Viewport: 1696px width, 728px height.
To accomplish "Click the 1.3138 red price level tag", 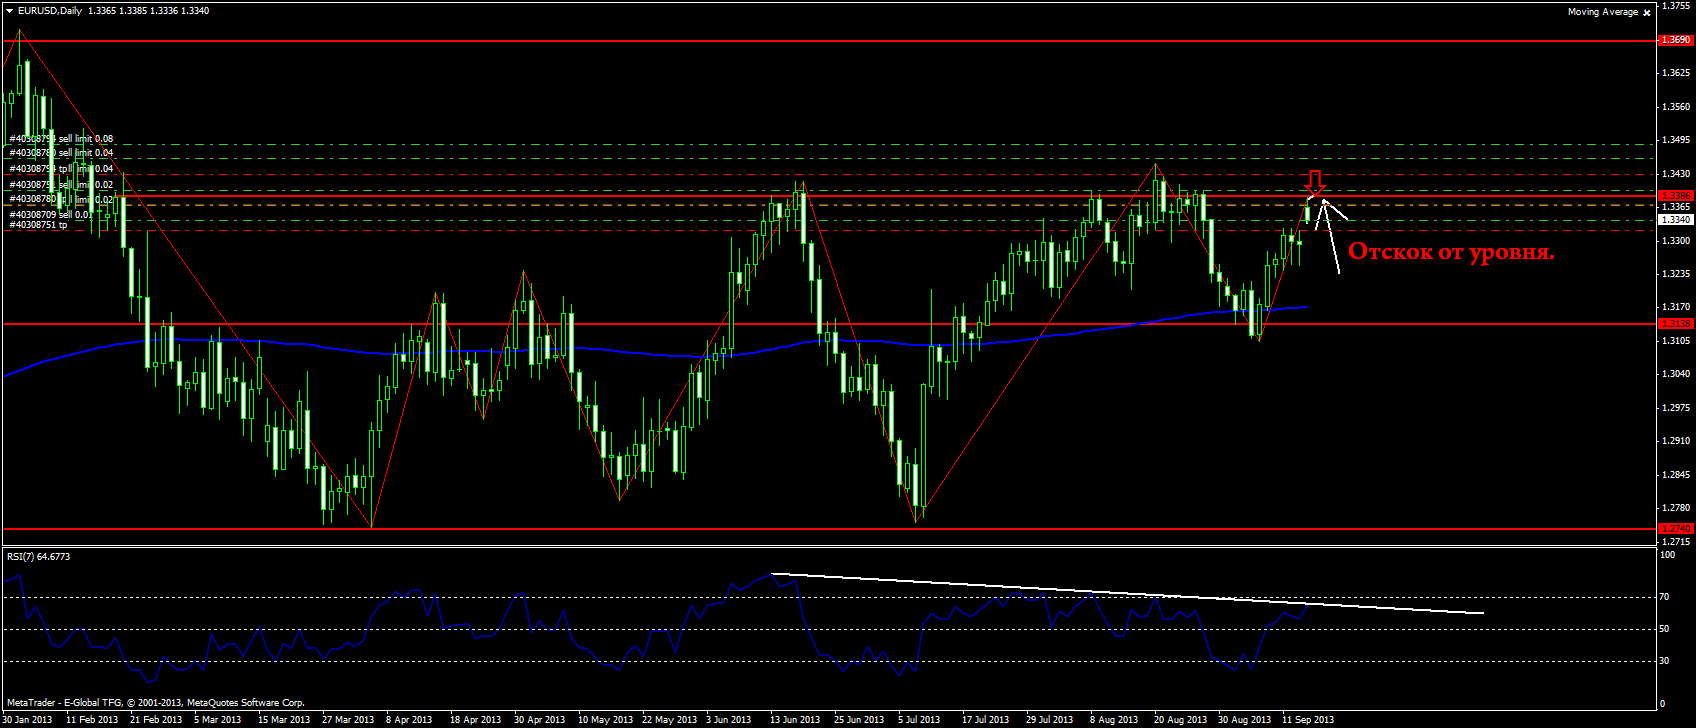I will coord(1676,324).
